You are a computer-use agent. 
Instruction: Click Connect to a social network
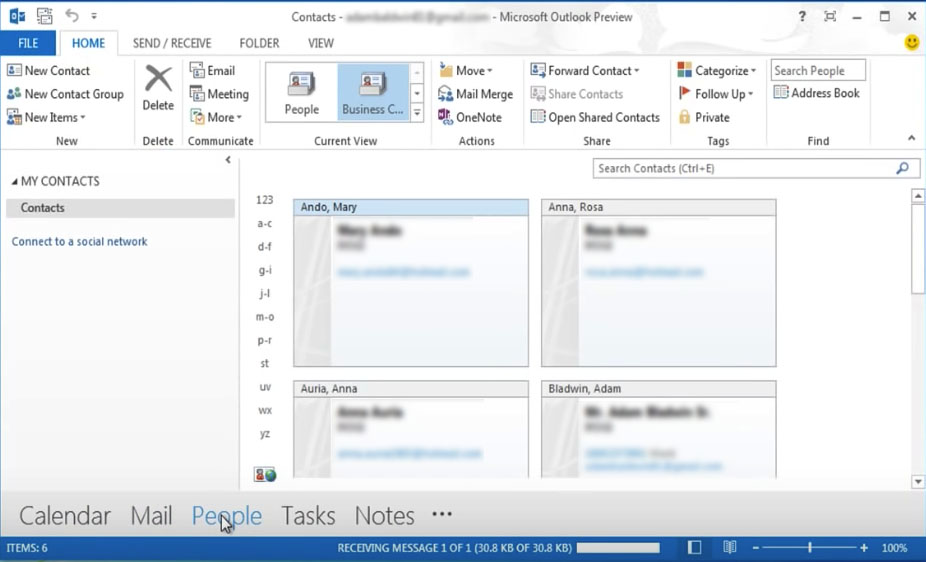(x=80, y=241)
